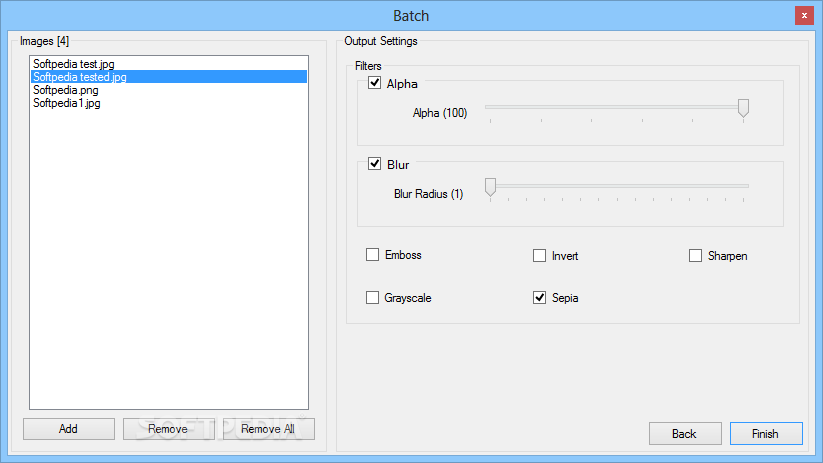Enable the Emboss filter checkbox
The image size is (823, 463).
[372, 255]
